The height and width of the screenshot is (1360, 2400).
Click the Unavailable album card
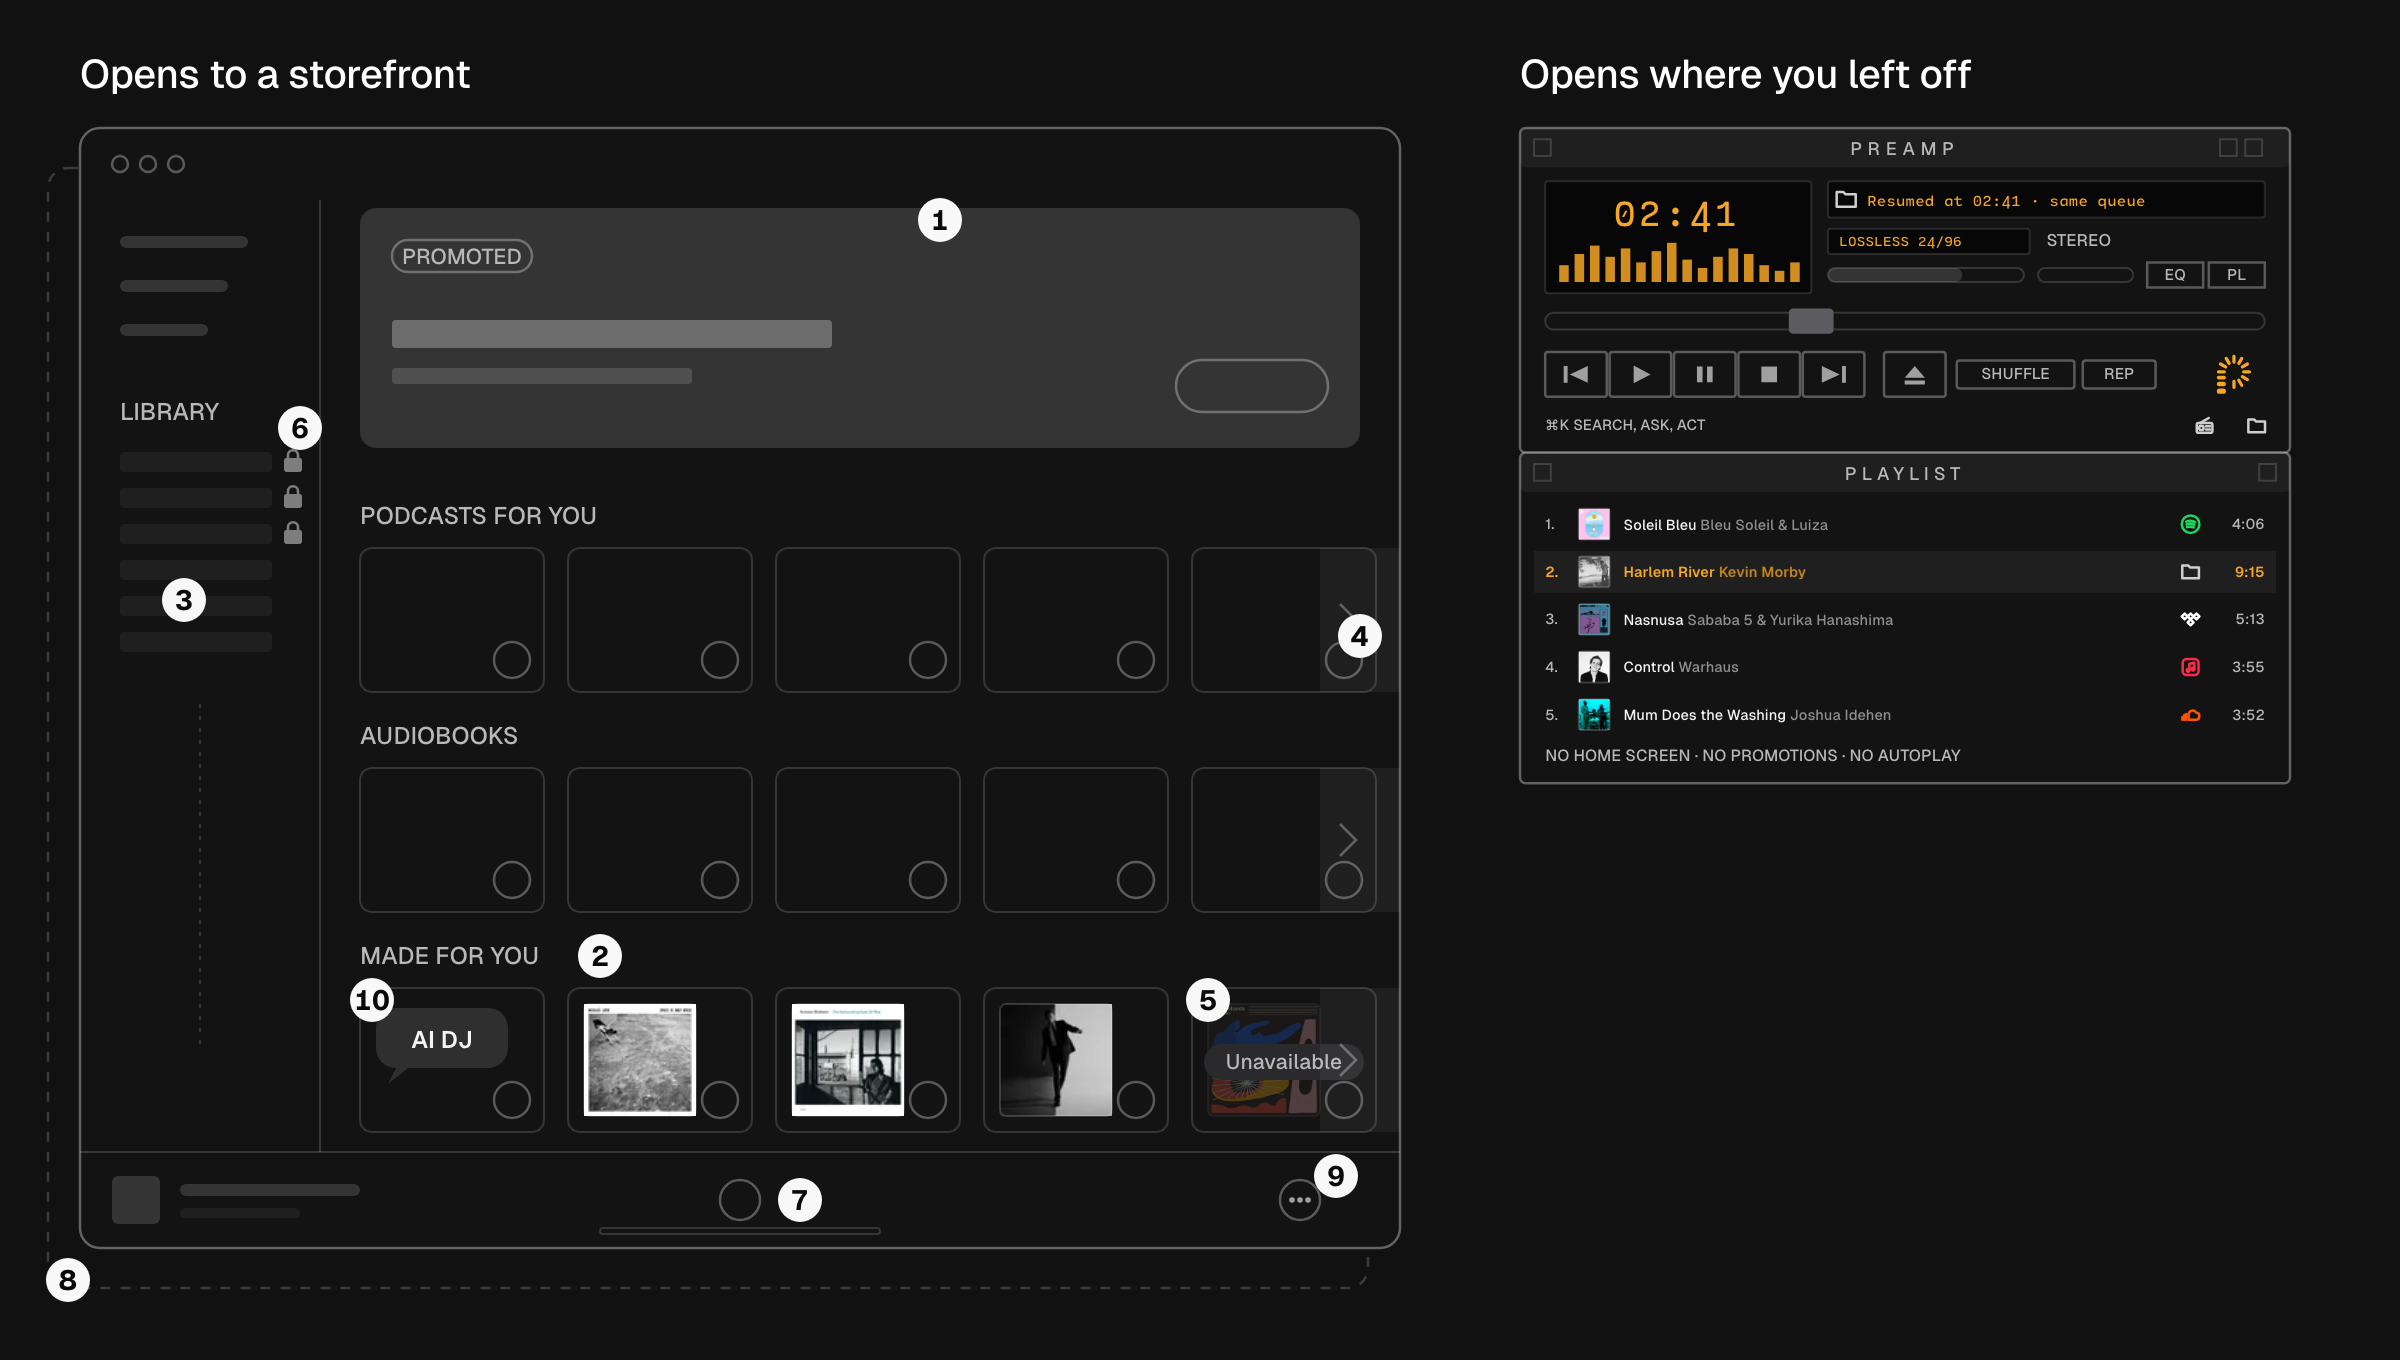click(x=1283, y=1060)
